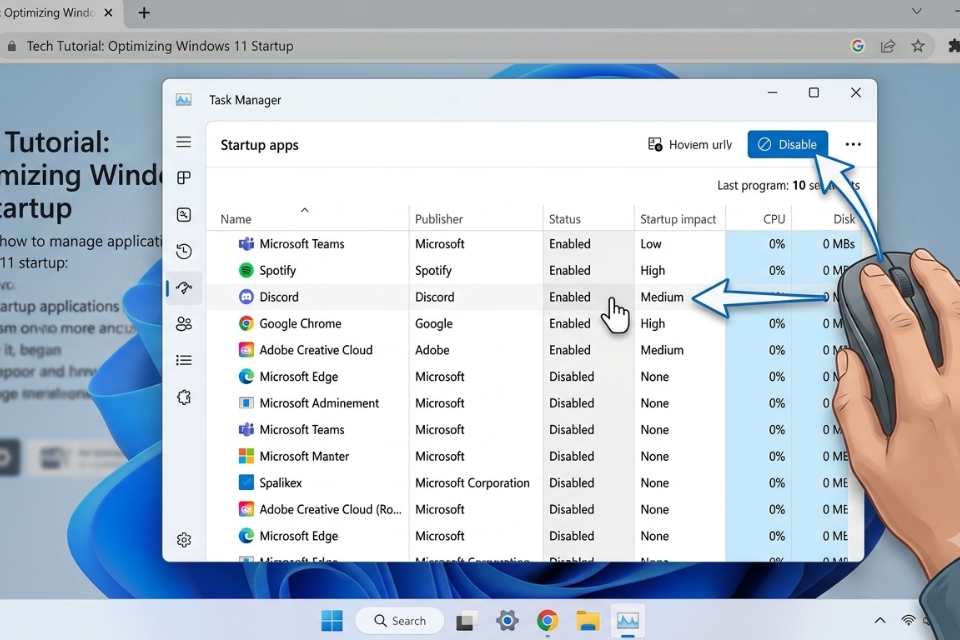Launch Settings gear from the taskbar
The width and height of the screenshot is (960, 640).
507,621
